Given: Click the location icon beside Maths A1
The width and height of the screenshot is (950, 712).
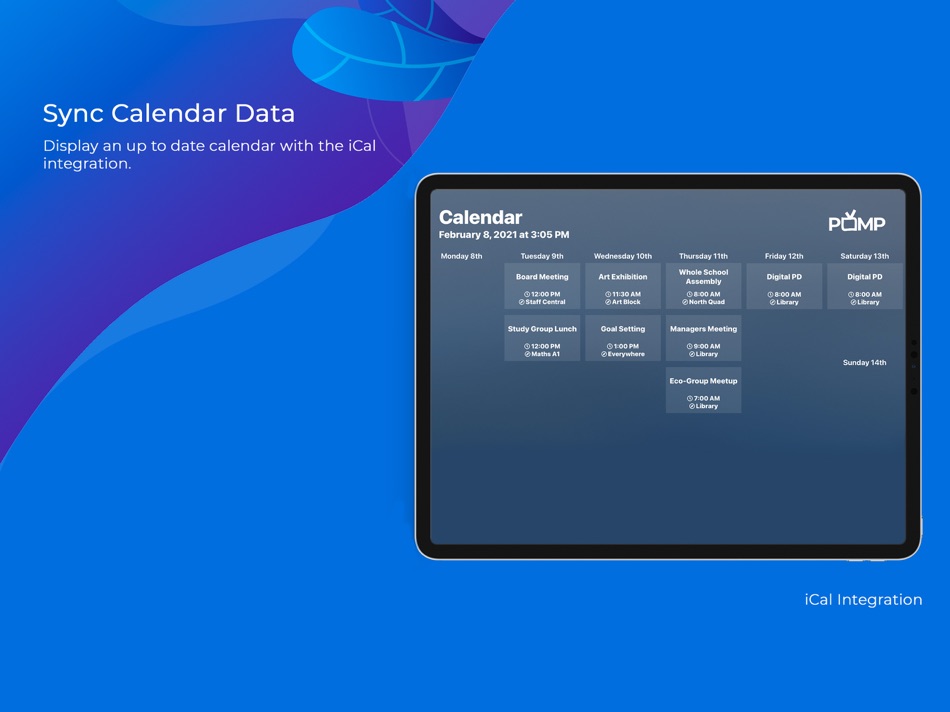Looking at the screenshot, I should (528, 354).
